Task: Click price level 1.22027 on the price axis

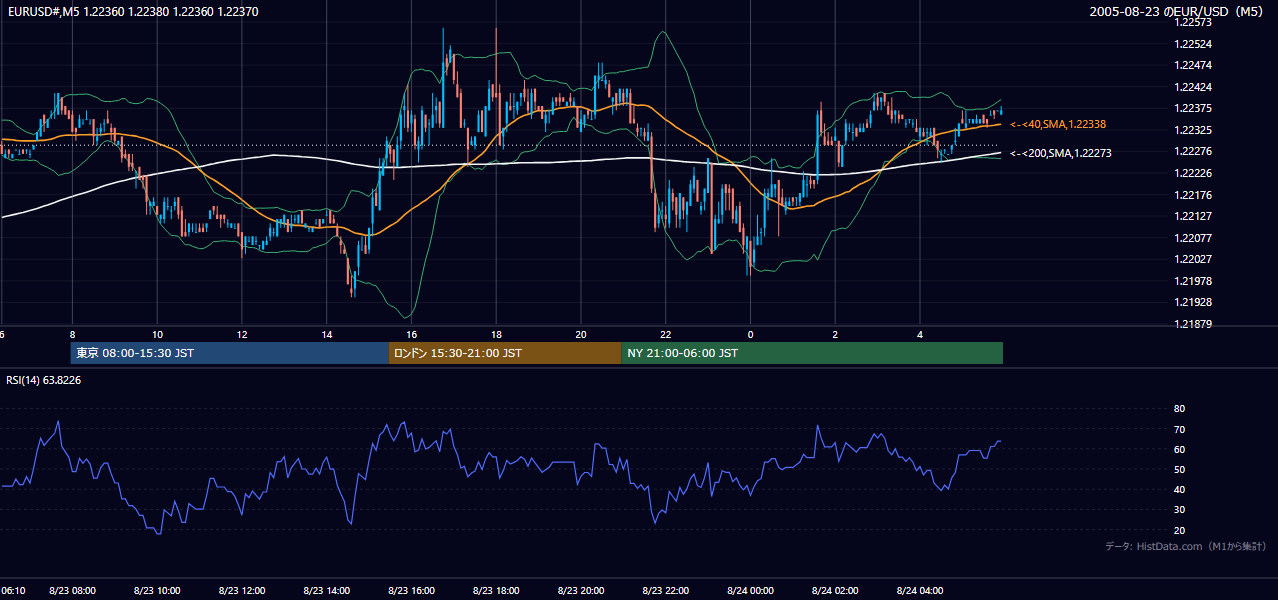Action: pyautogui.click(x=1194, y=259)
